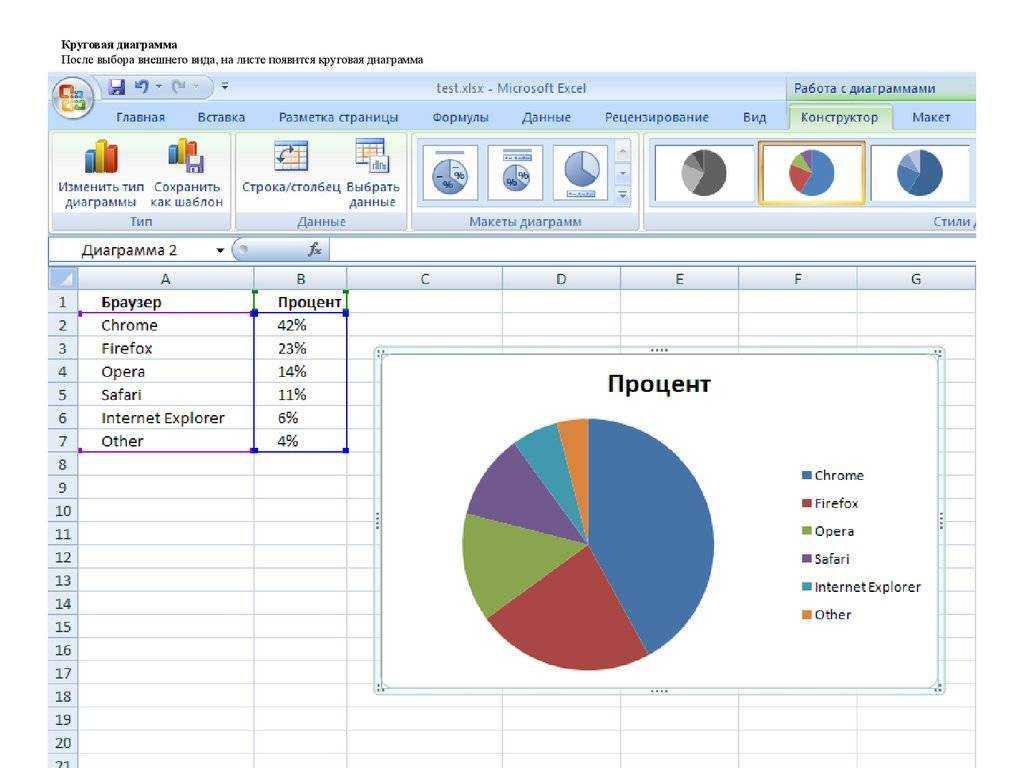Open the Office button menu
This screenshot has height=768, width=1024.
click(x=72, y=98)
